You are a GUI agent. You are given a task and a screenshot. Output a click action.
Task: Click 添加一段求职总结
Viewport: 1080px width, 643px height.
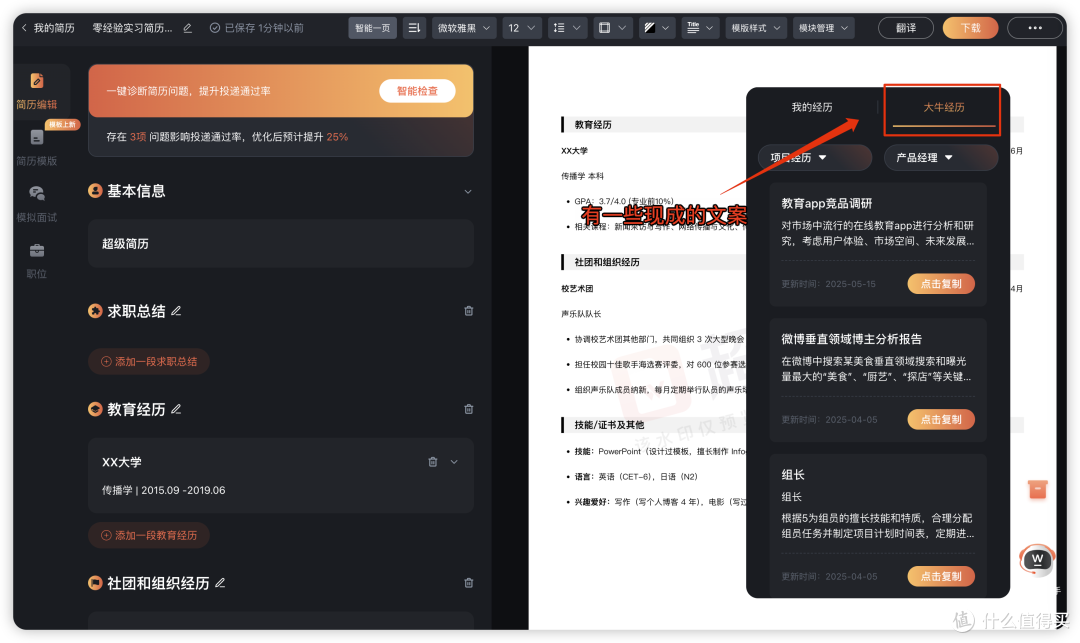coord(149,361)
